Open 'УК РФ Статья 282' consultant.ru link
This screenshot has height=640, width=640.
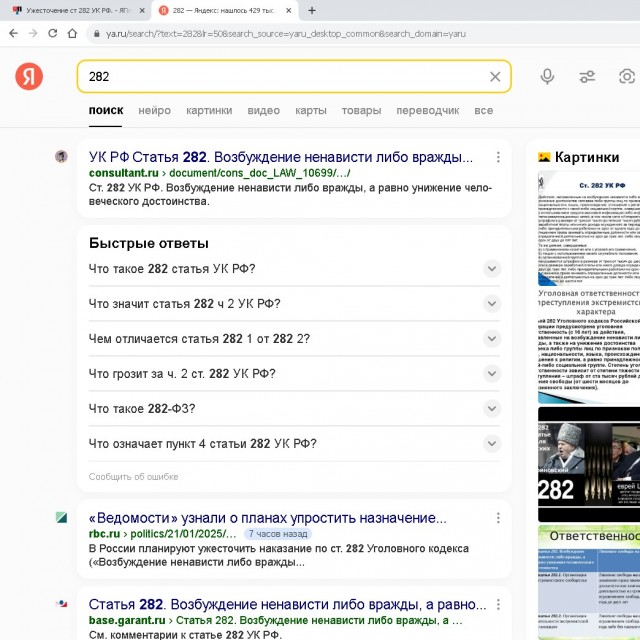(x=280, y=157)
